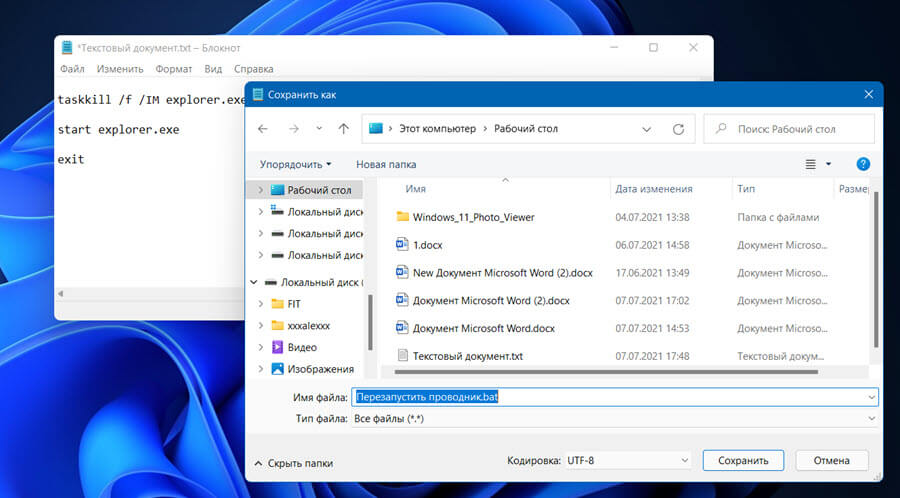This screenshot has width=900, height=498.
Task: Click the Видео library icon
Action: (x=278, y=347)
